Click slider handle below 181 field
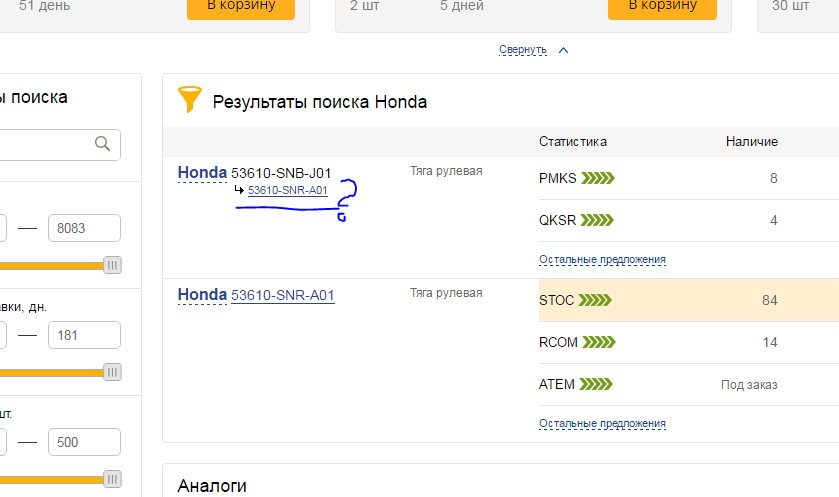839x497 pixels. [112, 373]
